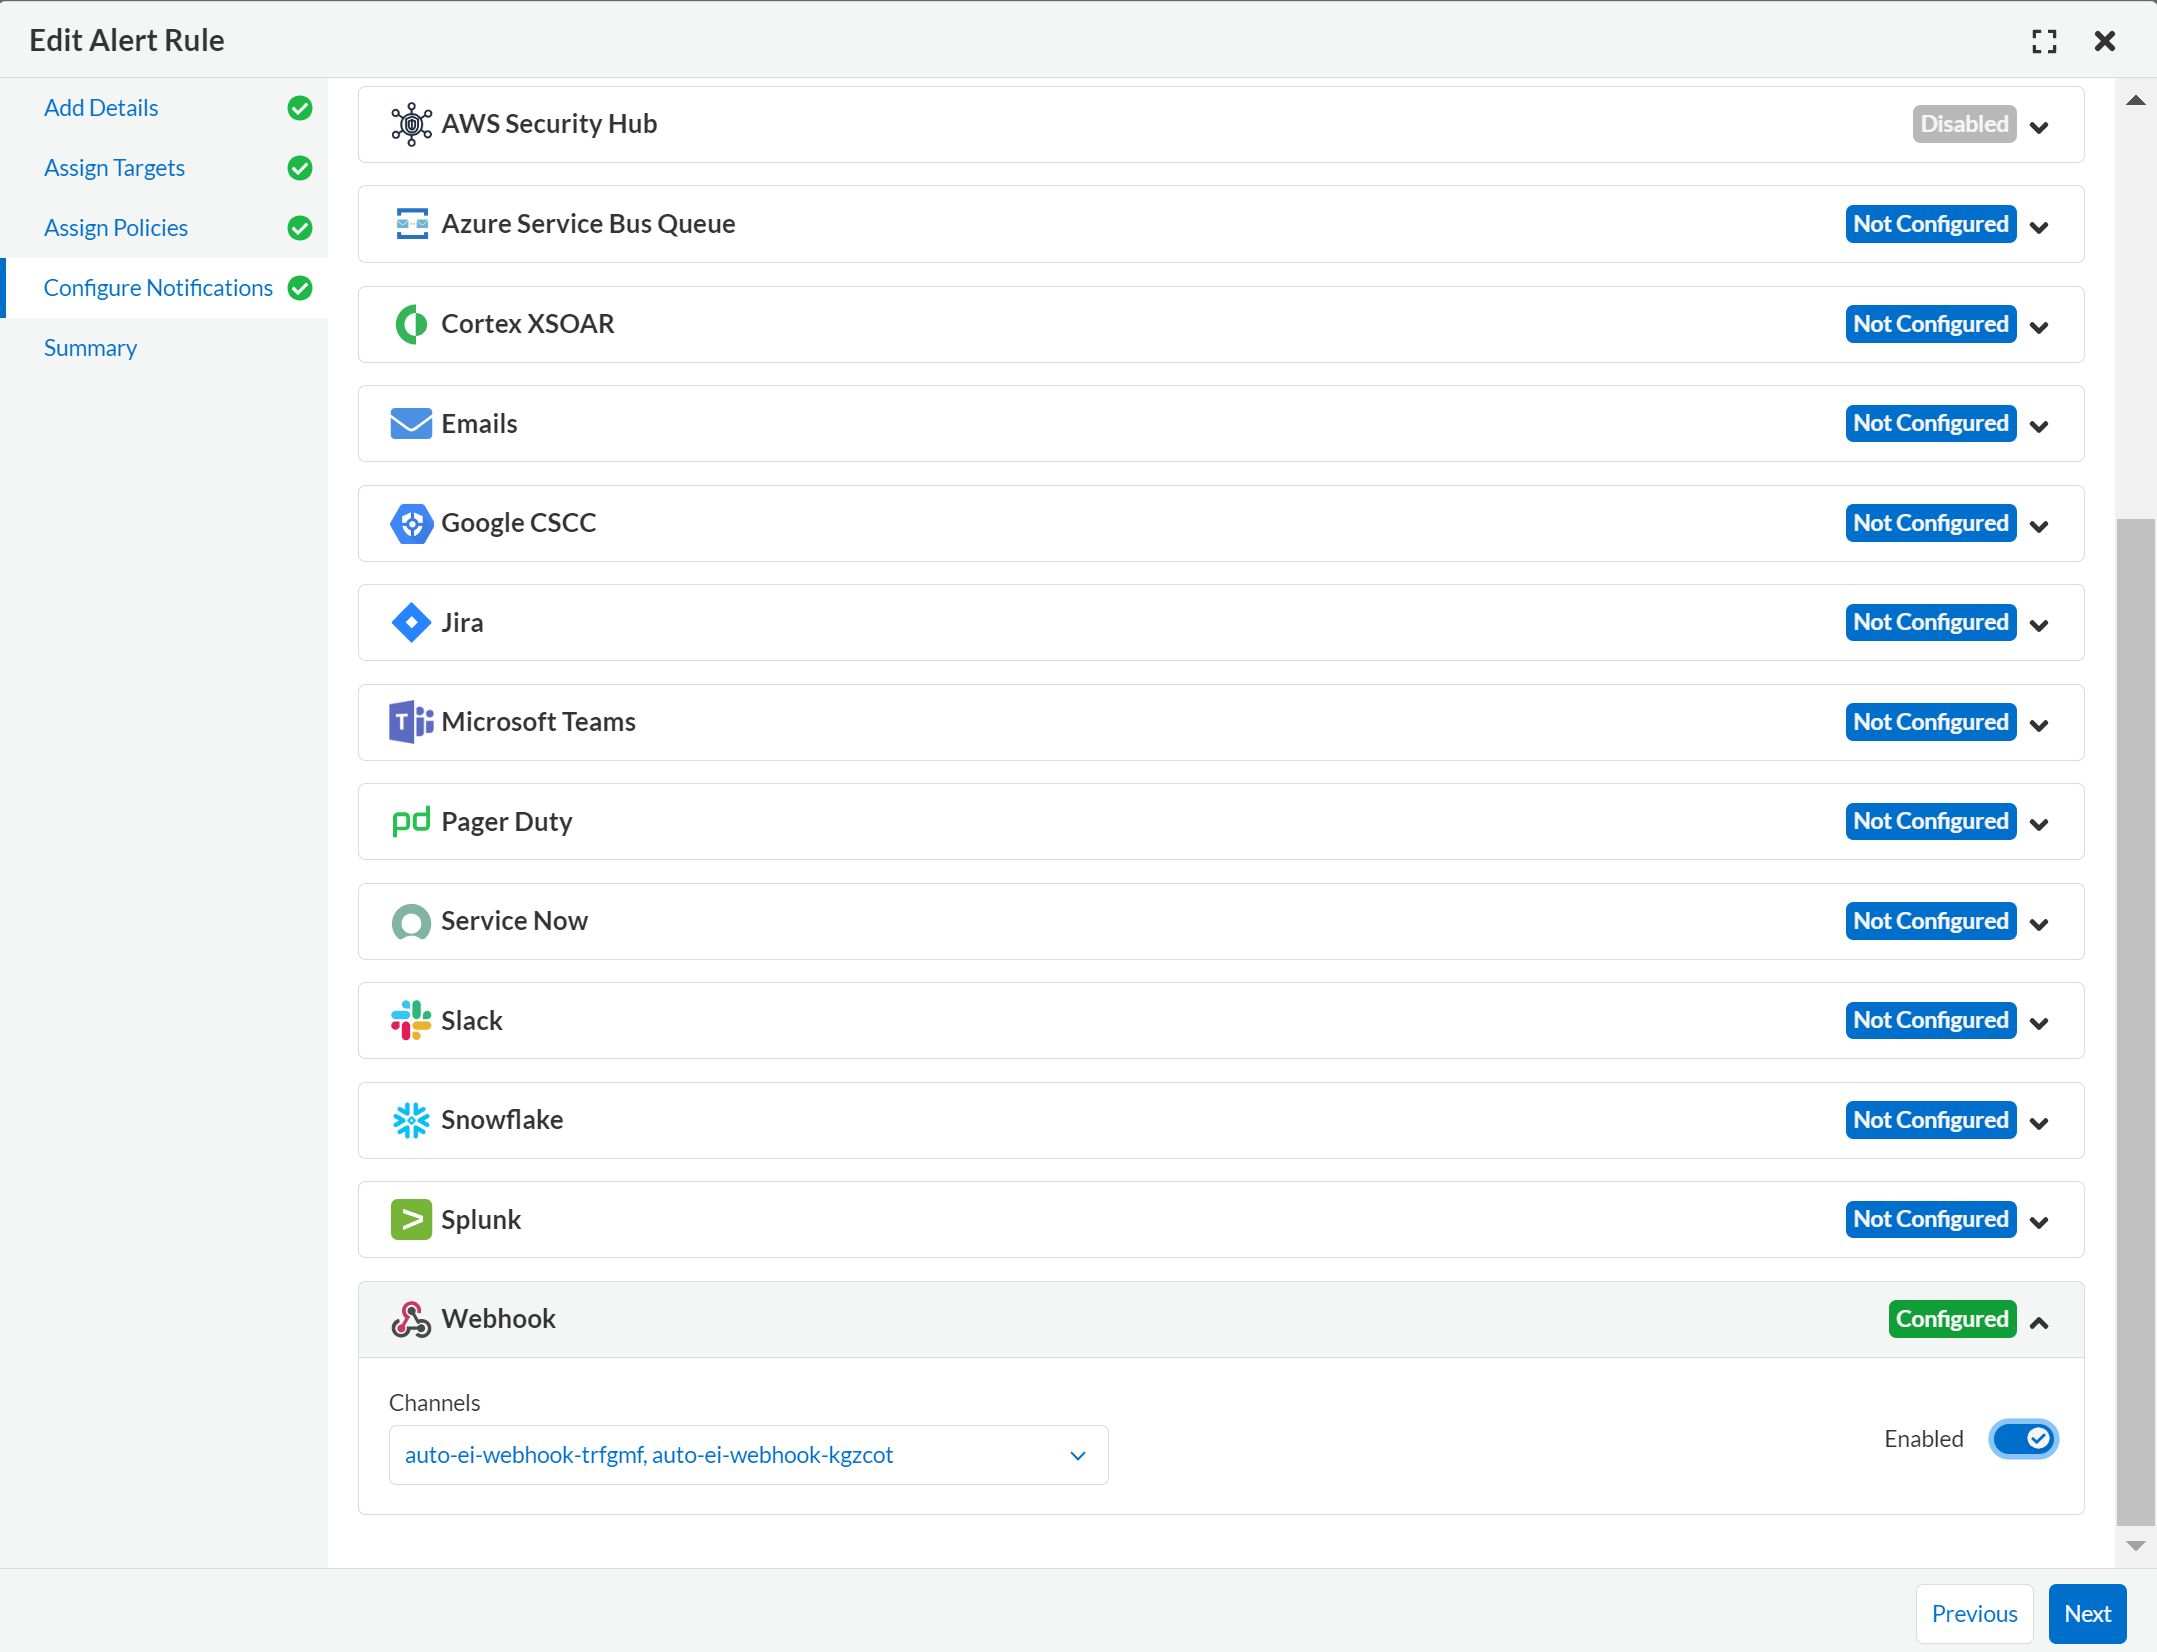
Task: Click the scrollbar down arrow
Action: pyautogui.click(x=2136, y=1546)
